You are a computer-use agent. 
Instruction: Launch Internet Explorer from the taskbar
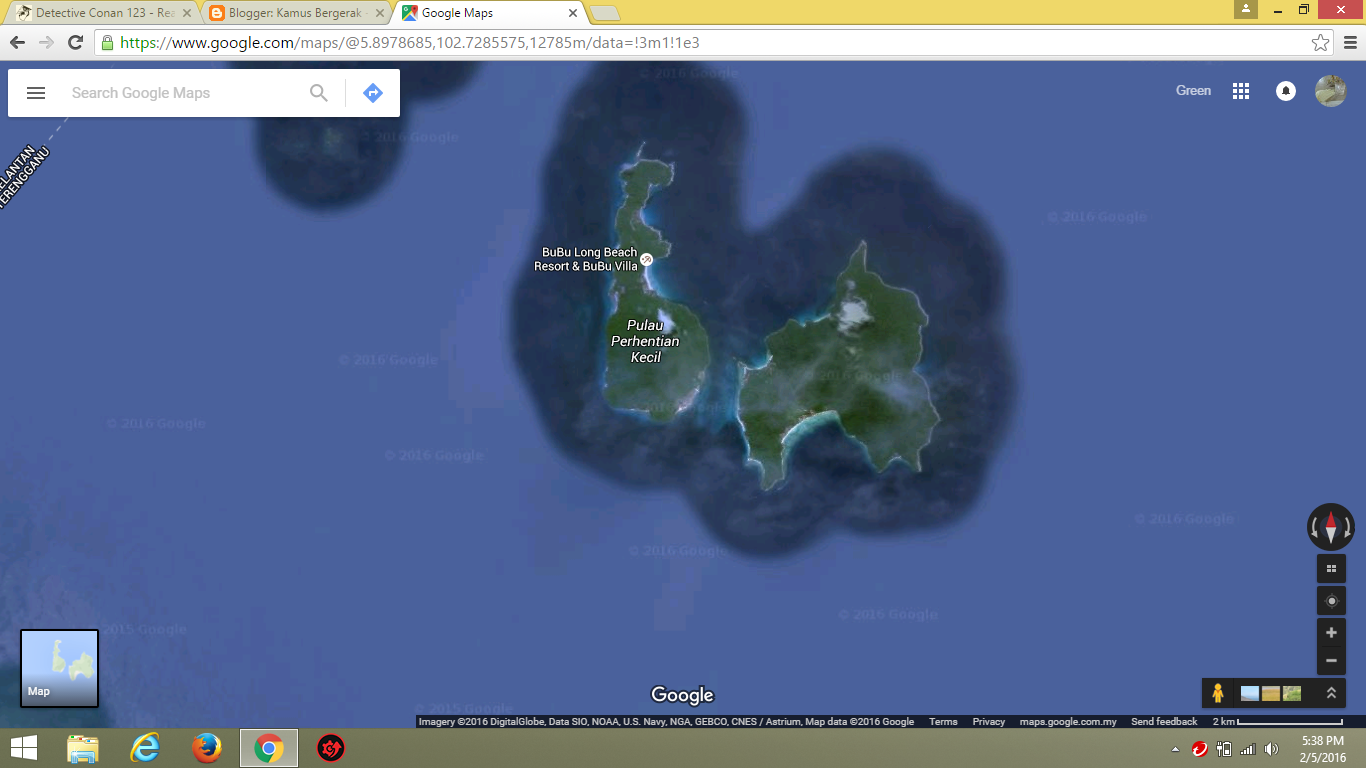point(145,748)
